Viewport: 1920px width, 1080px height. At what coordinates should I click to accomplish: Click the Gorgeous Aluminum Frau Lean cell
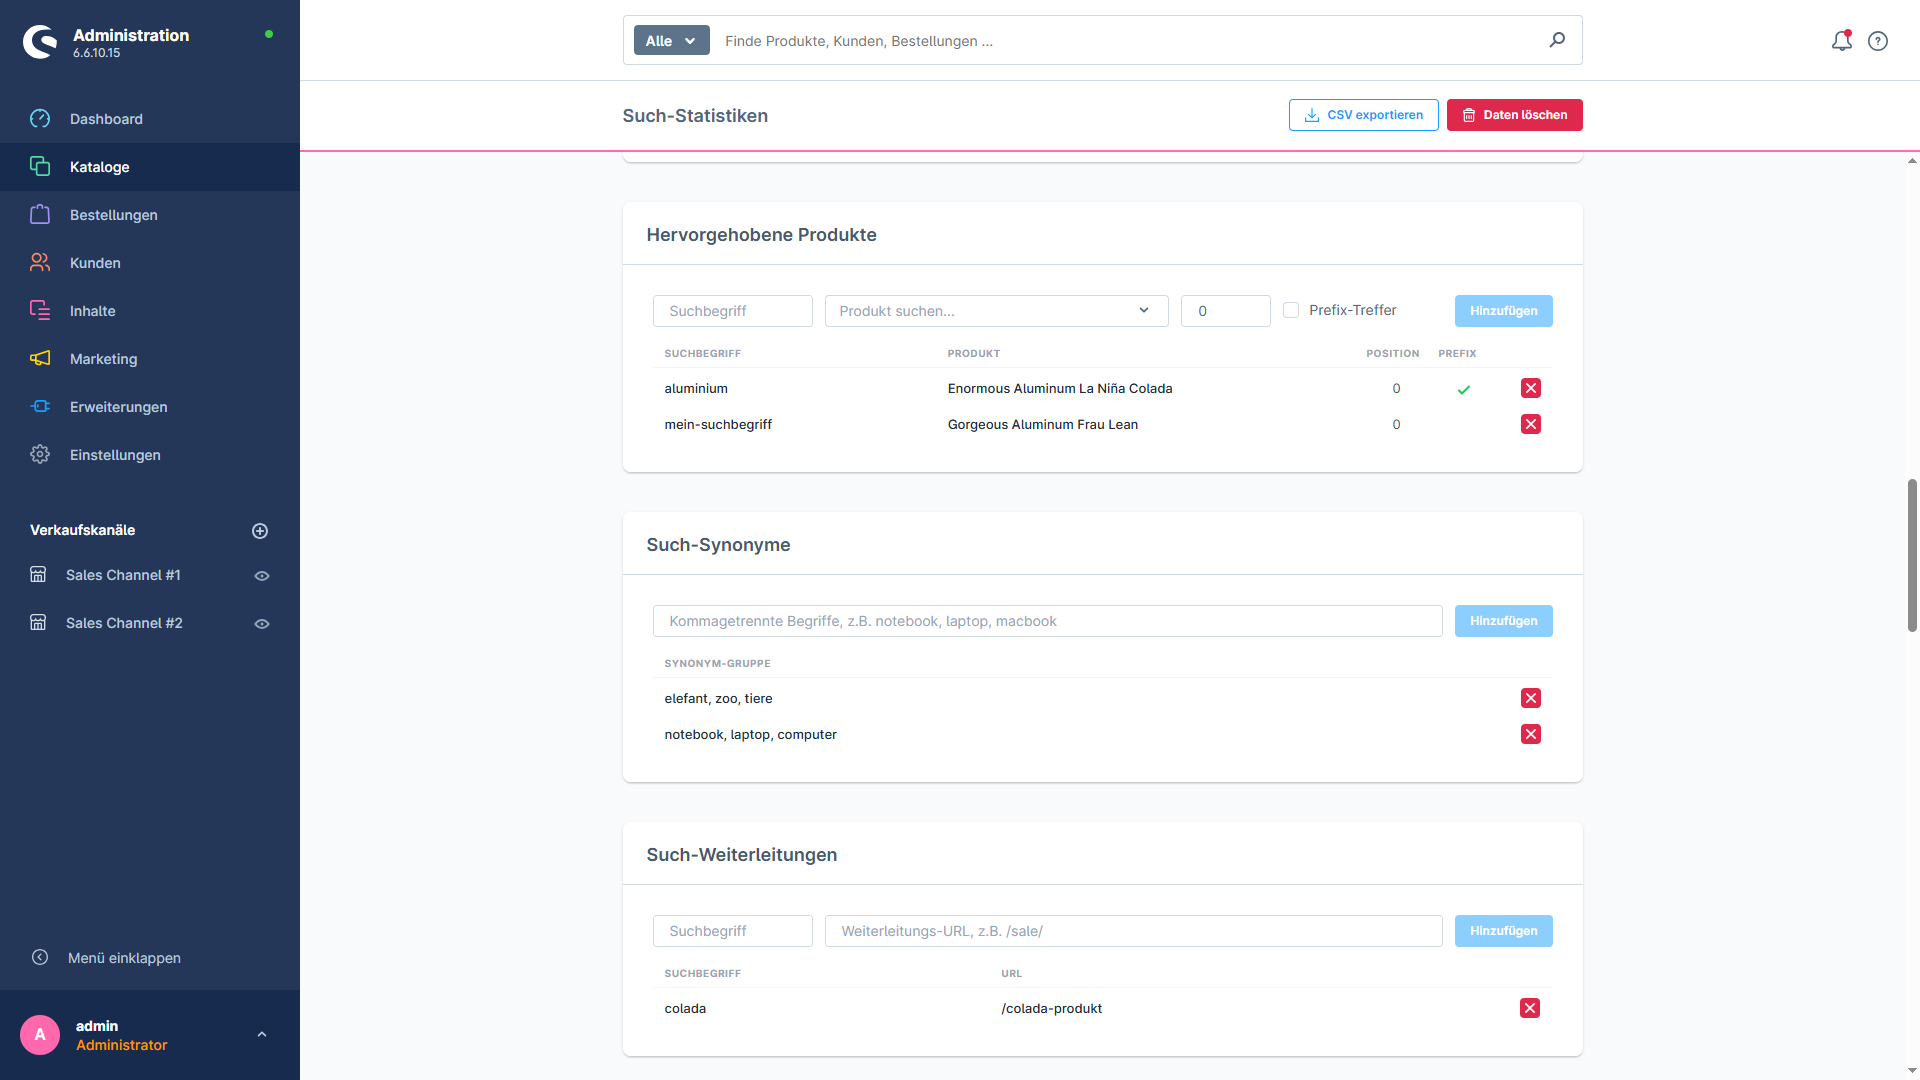coord(1043,425)
